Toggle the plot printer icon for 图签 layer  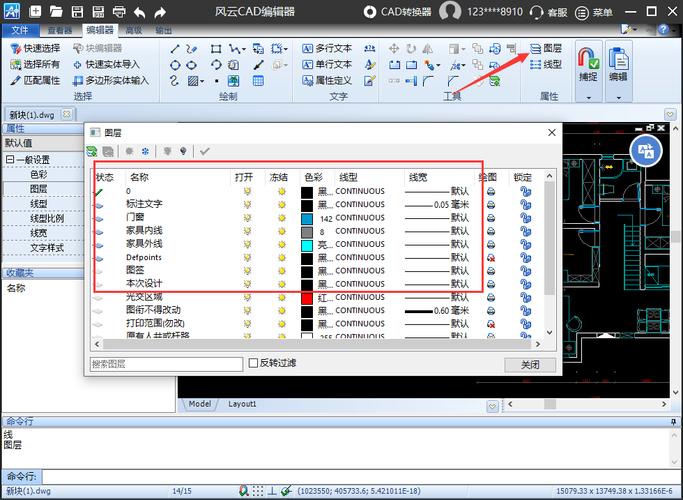[x=491, y=270]
